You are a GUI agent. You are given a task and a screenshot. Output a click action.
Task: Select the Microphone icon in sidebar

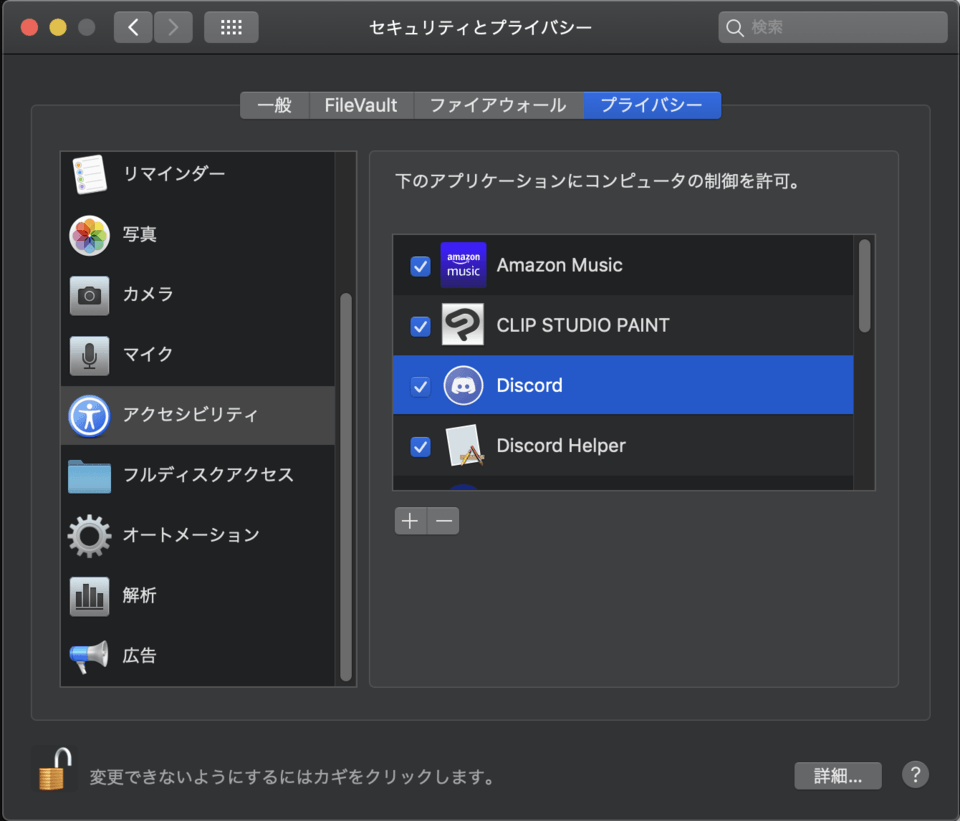[x=89, y=355]
